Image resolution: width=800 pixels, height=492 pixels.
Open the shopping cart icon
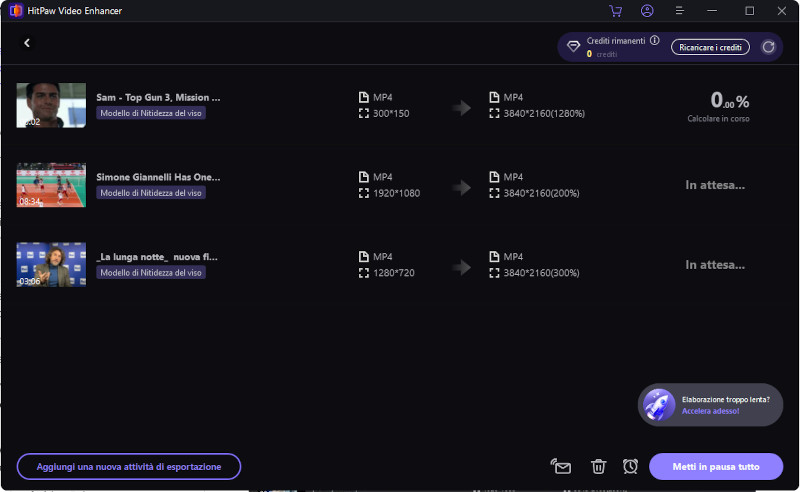point(615,11)
